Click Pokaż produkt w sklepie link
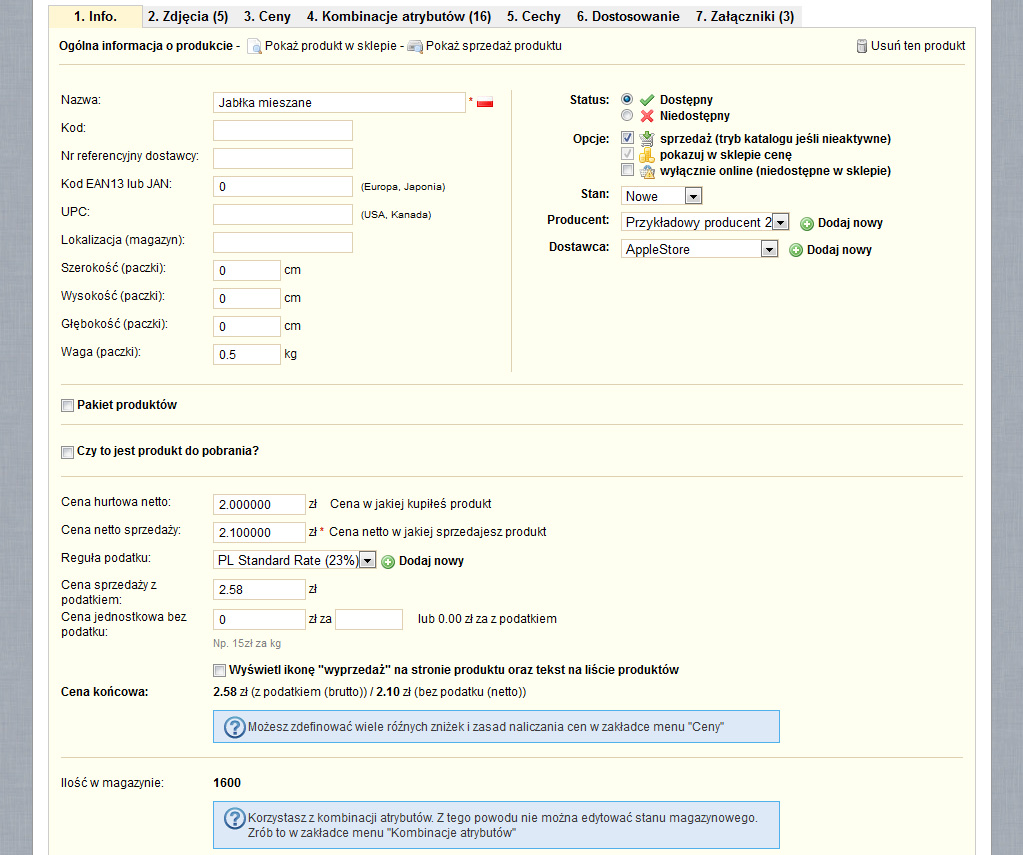The width and height of the screenshot is (1023, 855). (x=330, y=46)
